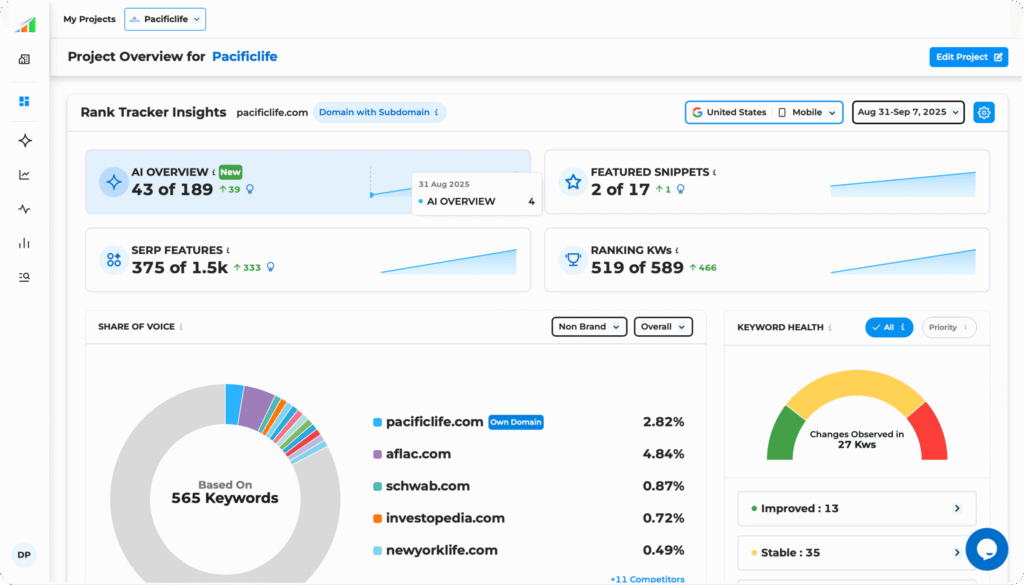Click the chat support bubble icon
The image size is (1024, 585).
point(986,549)
